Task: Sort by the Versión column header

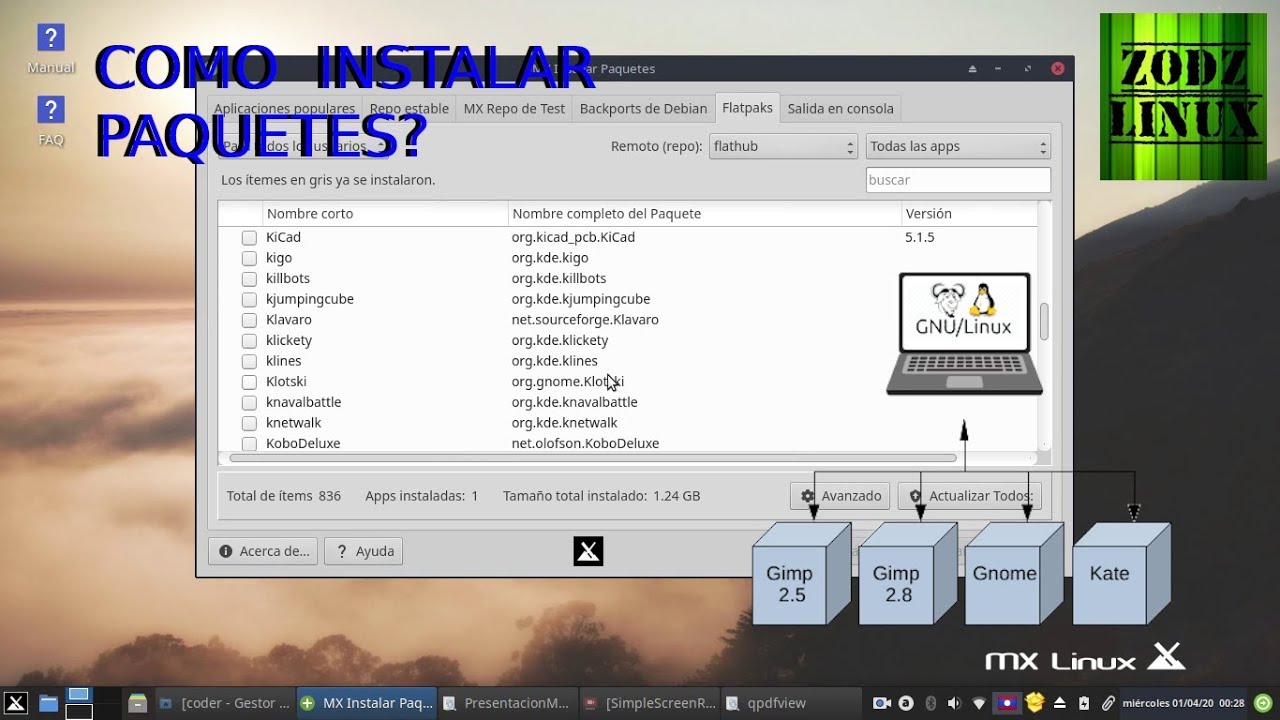Action: point(969,214)
